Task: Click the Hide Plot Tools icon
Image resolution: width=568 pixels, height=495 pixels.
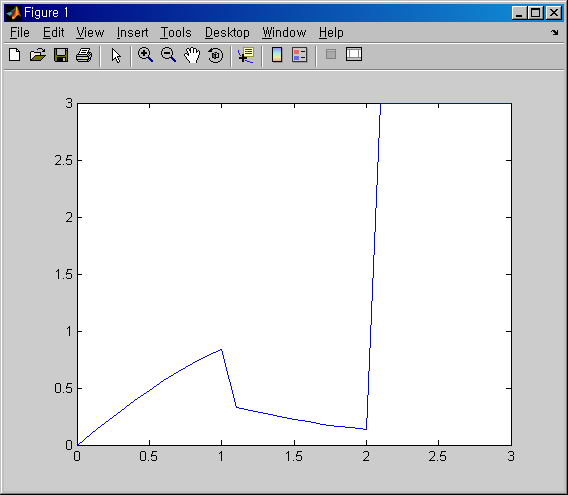Action: coord(331,54)
